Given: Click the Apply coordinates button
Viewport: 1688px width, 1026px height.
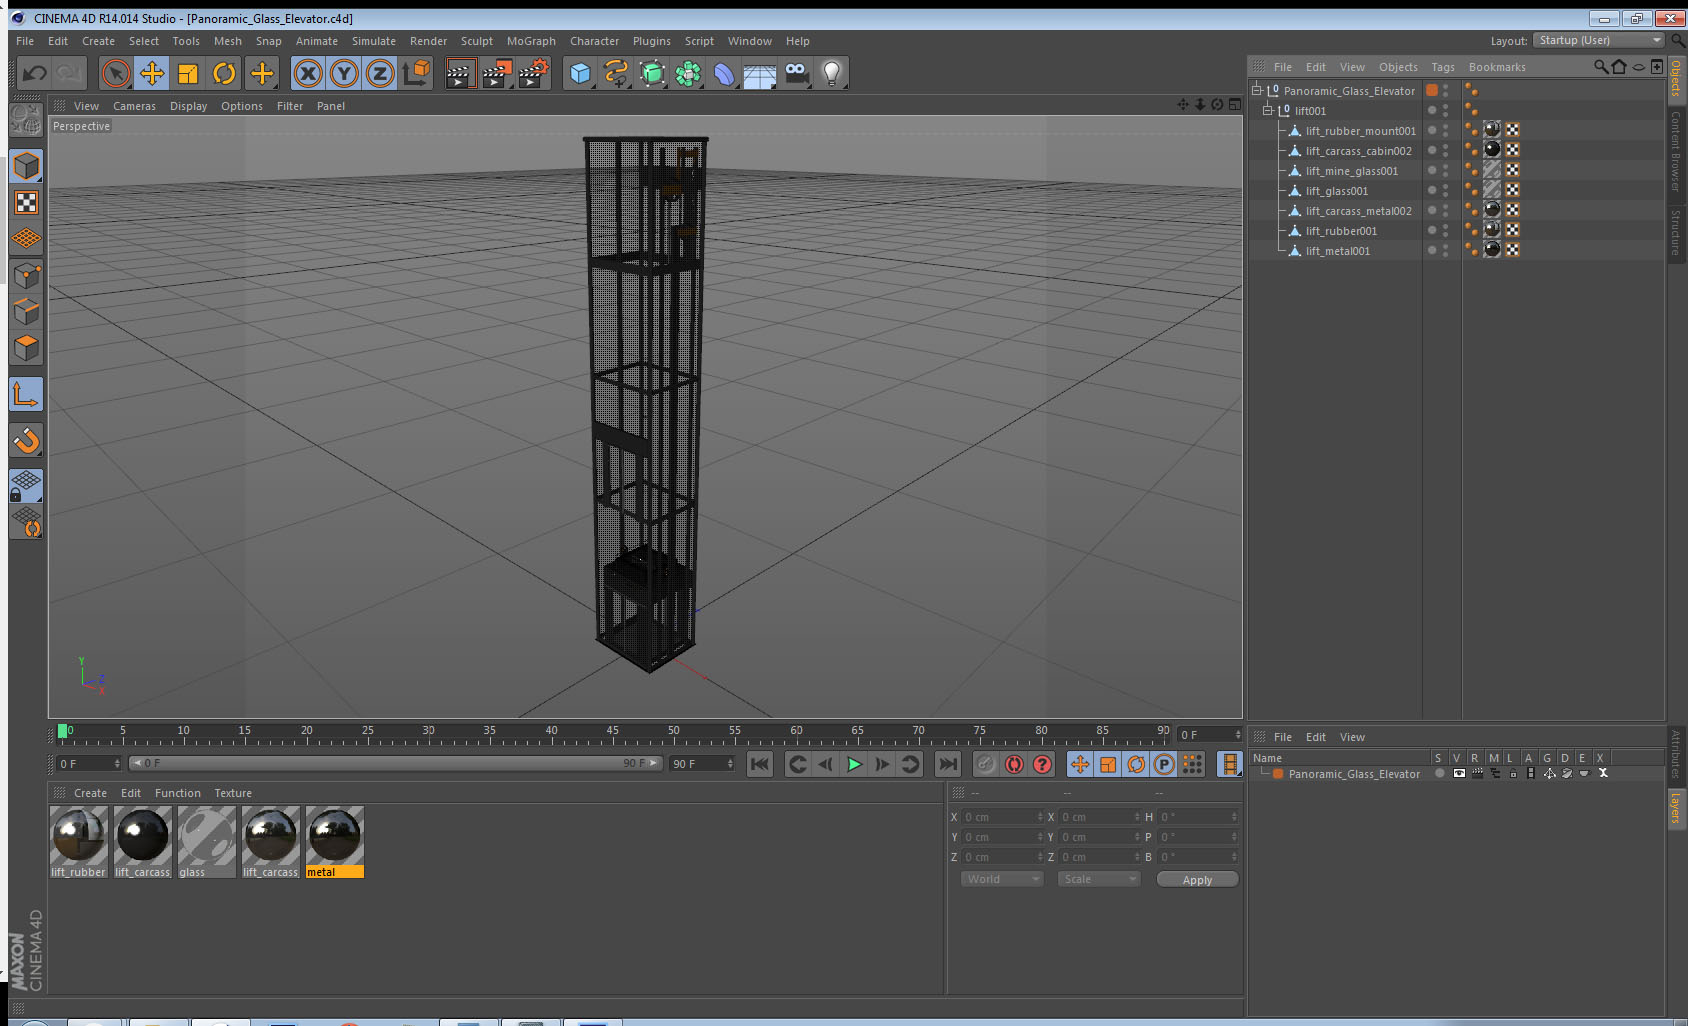Looking at the screenshot, I should [x=1197, y=880].
